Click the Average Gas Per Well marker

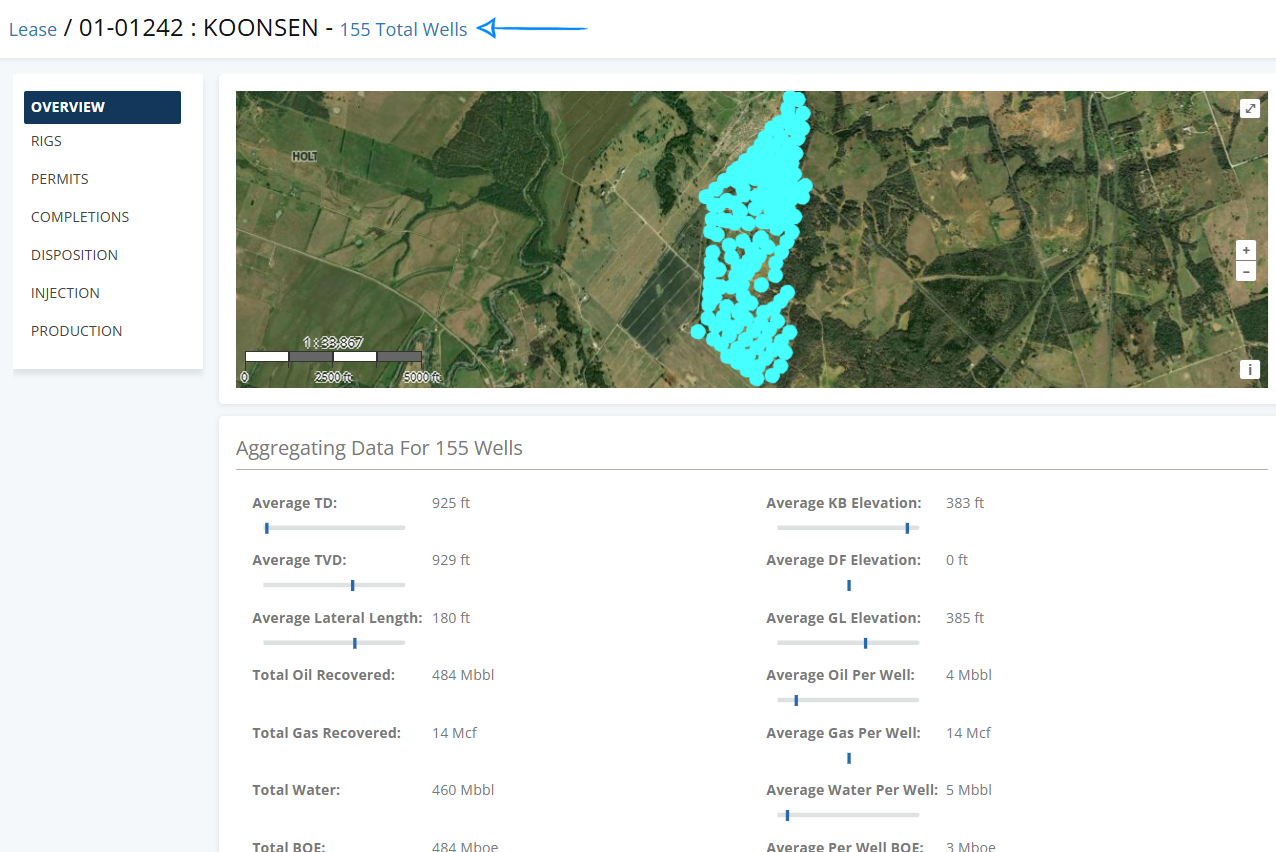coord(849,758)
